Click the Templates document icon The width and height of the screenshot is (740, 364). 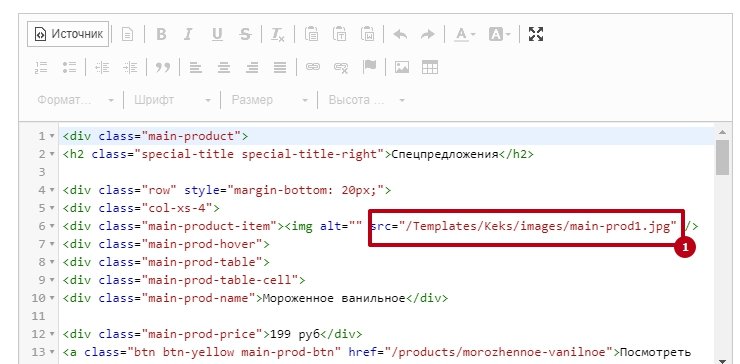(x=127, y=34)
